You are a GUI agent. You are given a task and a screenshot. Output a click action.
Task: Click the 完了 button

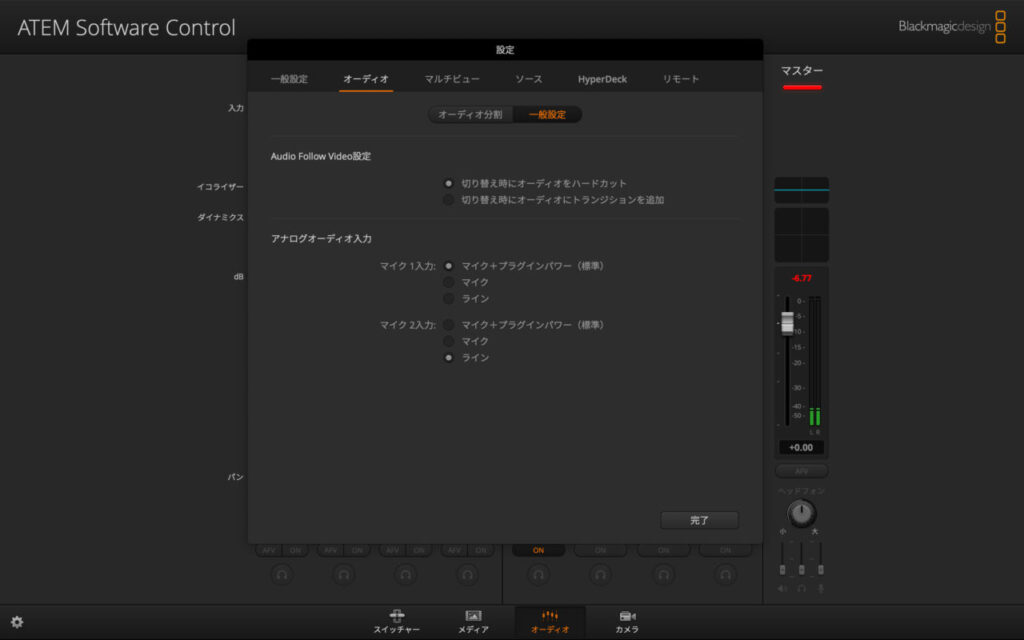[699, 520]
